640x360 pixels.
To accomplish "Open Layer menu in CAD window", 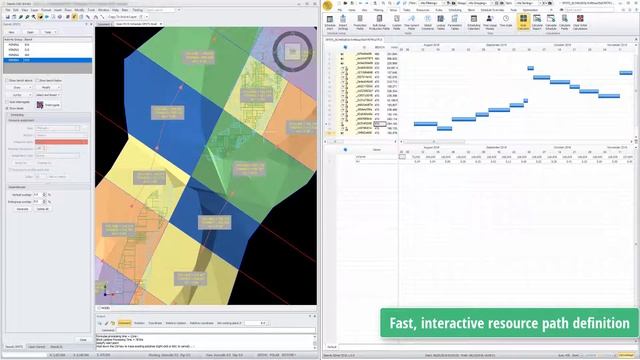I will coord(35,10).
